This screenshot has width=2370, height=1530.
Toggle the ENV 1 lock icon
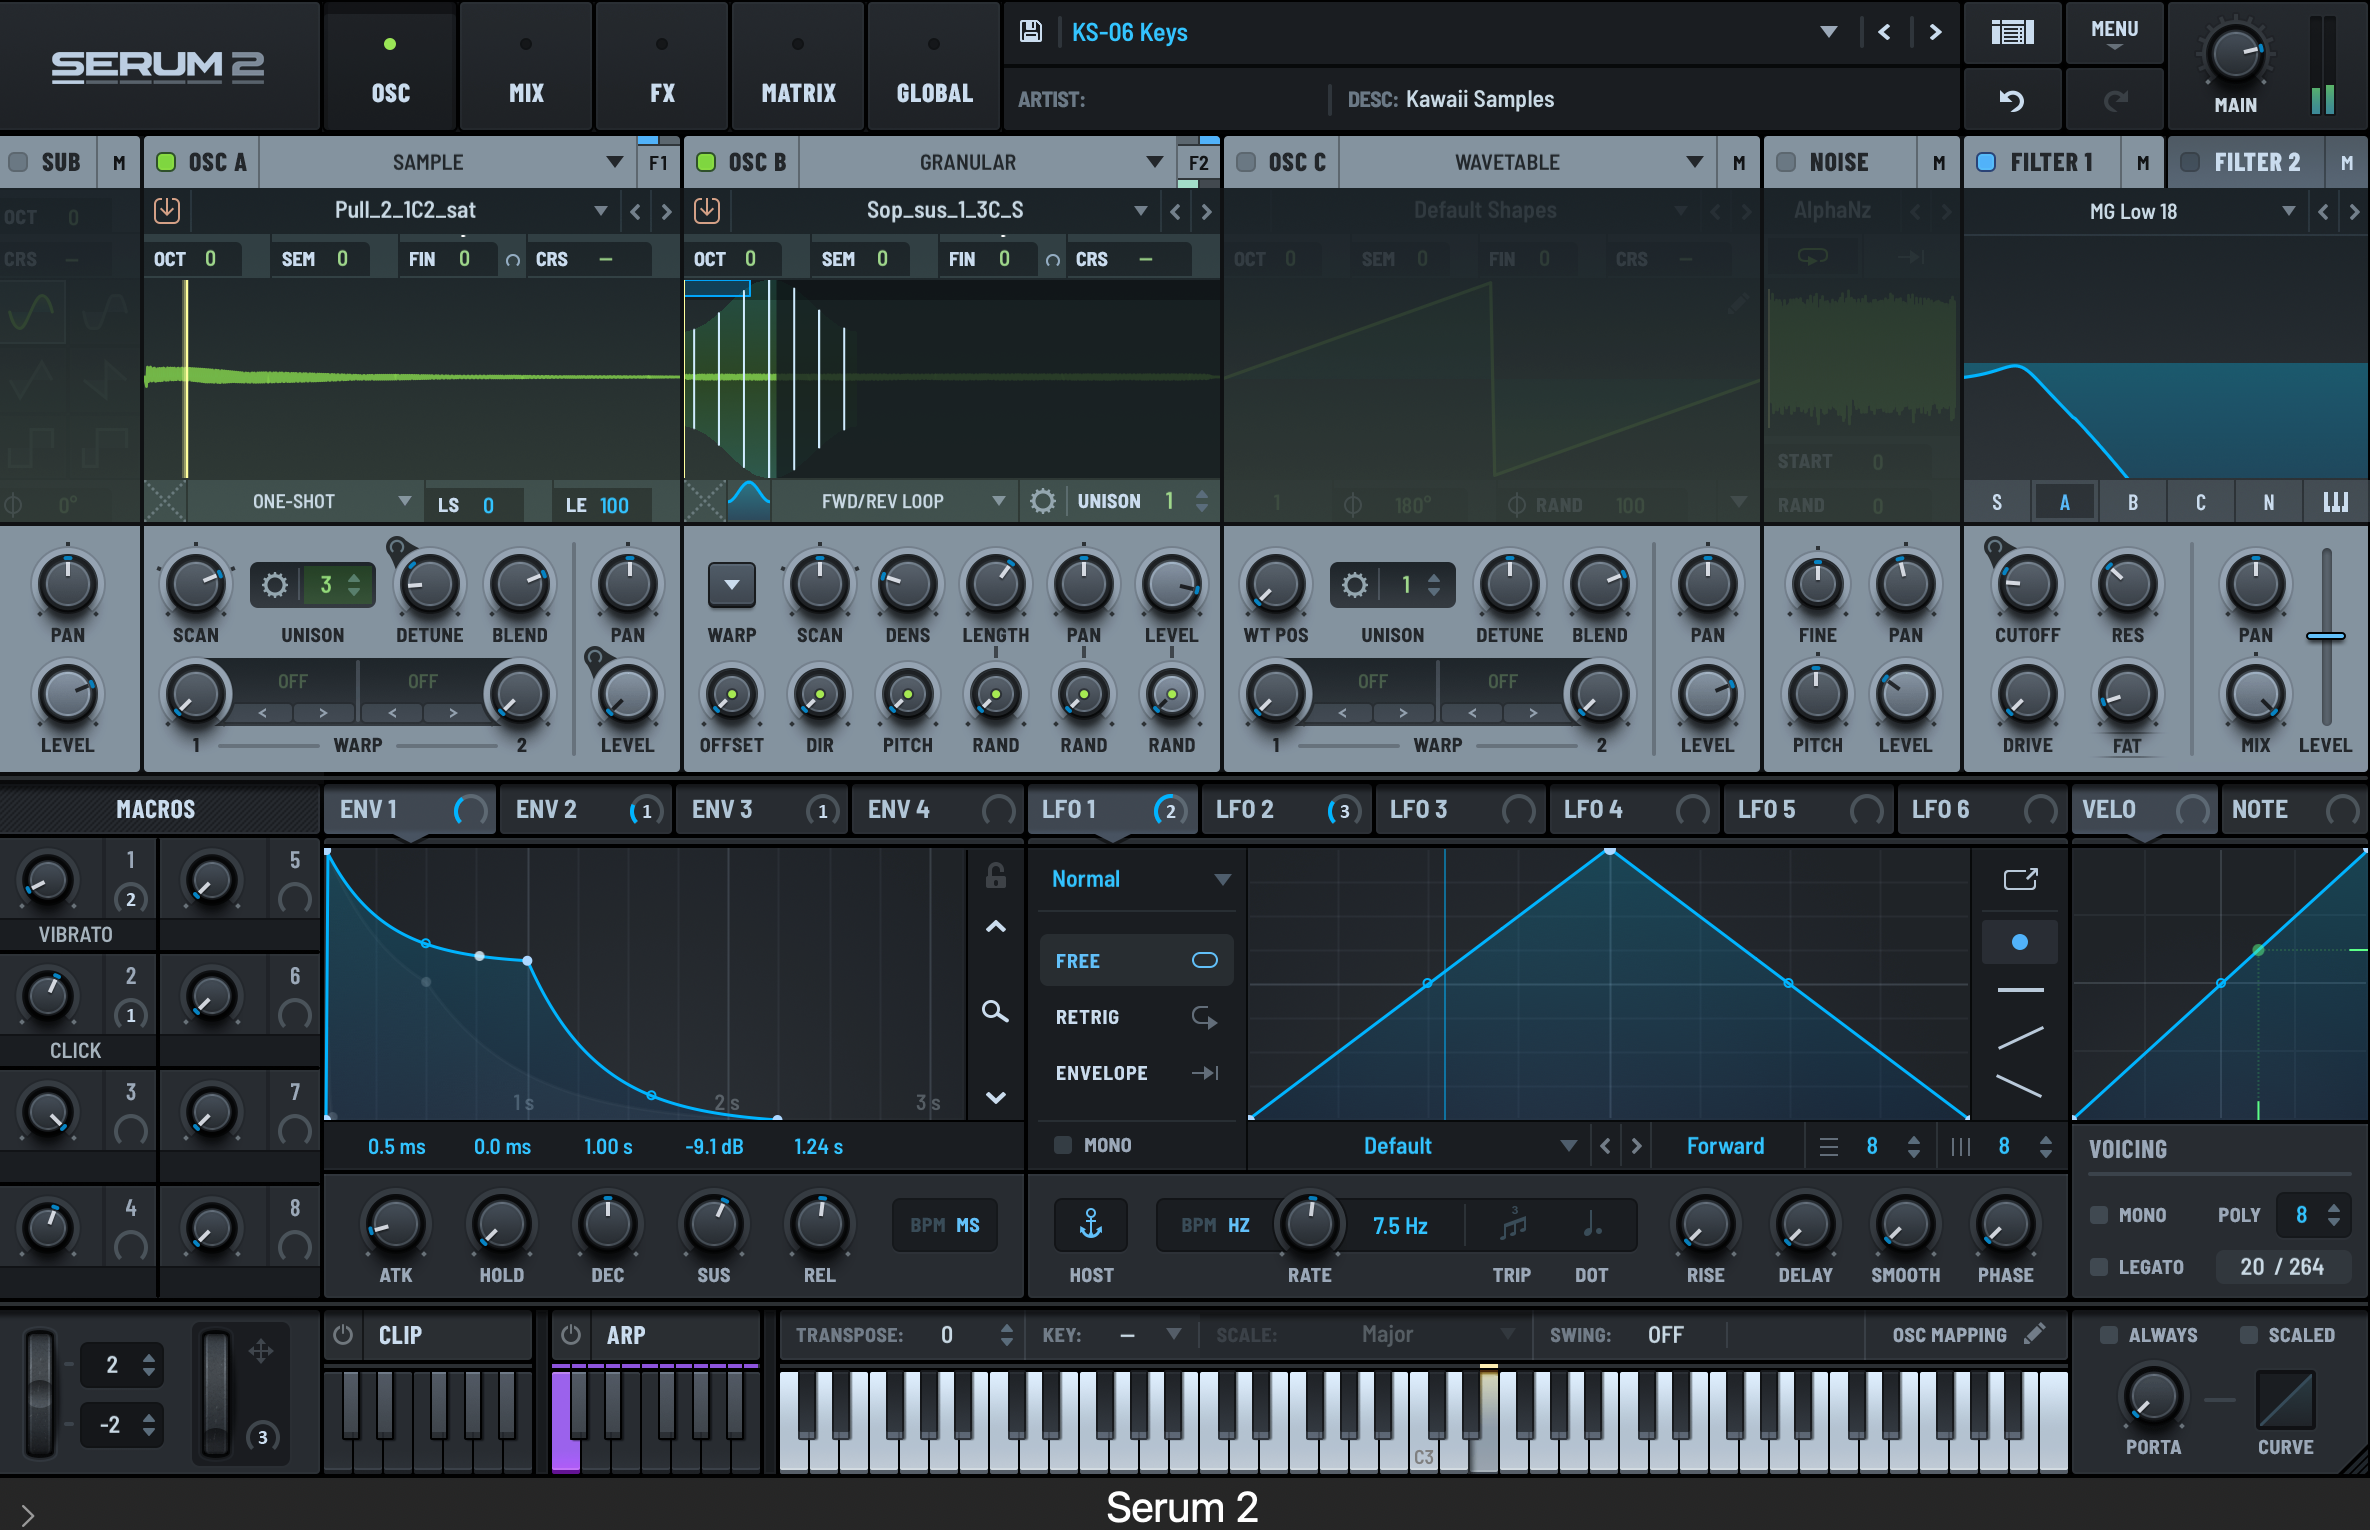(x=995, y=876)
